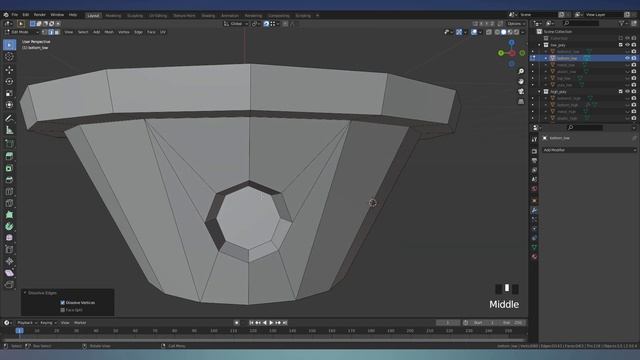Toggle X-ray display in viewport header
Viewport: 640px width, 360px height.
tap(489, 32)
